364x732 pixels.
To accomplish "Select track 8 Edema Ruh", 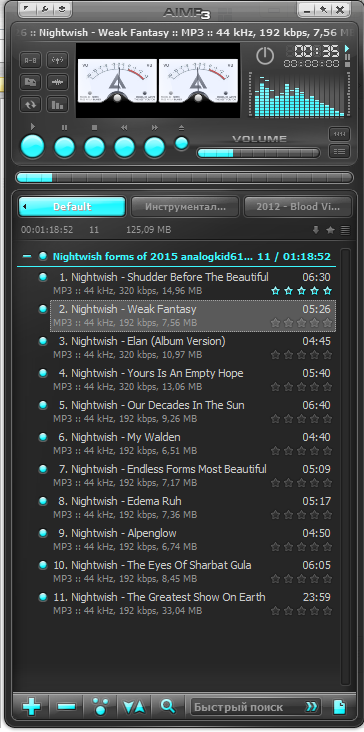I will (193, 508).
